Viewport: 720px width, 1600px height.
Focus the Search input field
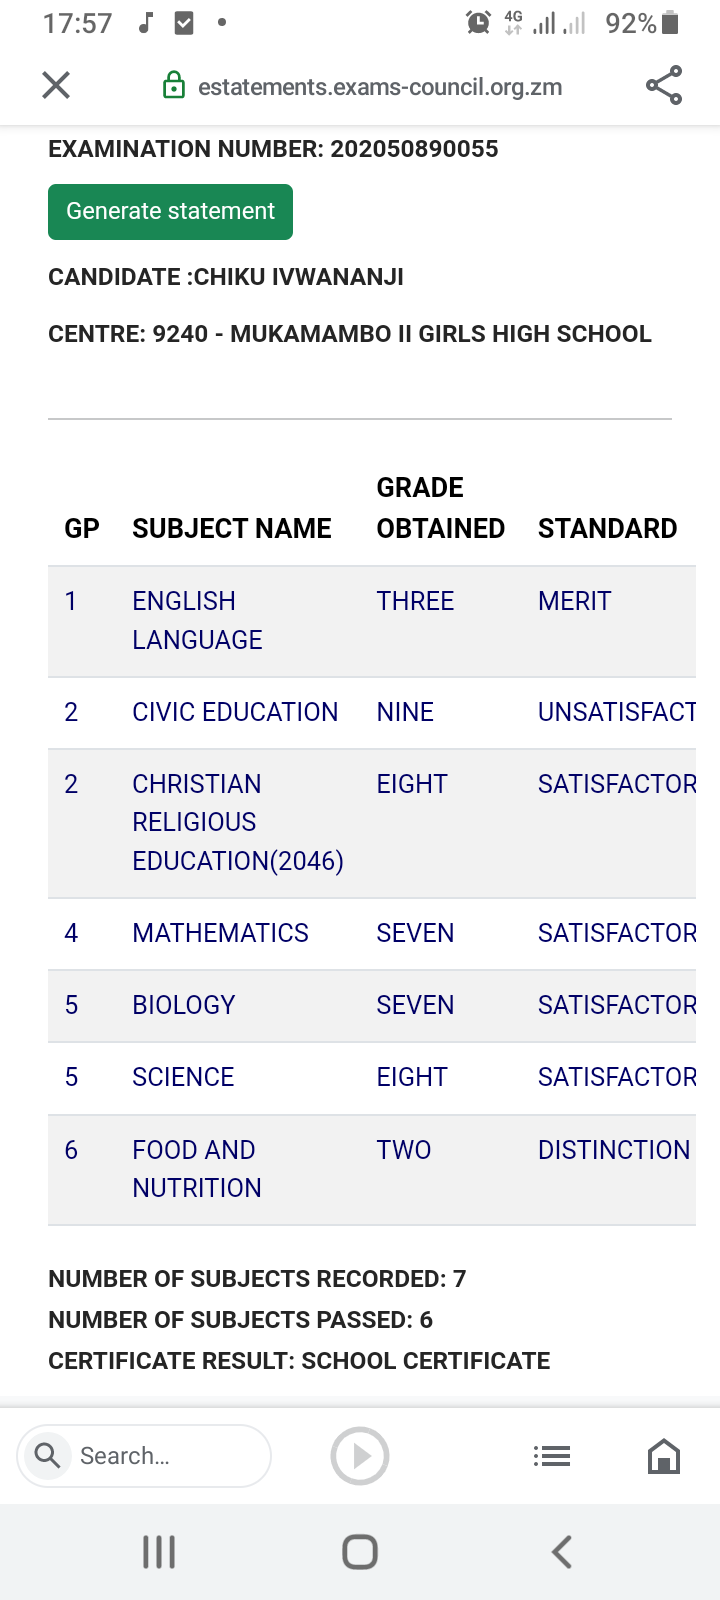(x=160, y=1456)
